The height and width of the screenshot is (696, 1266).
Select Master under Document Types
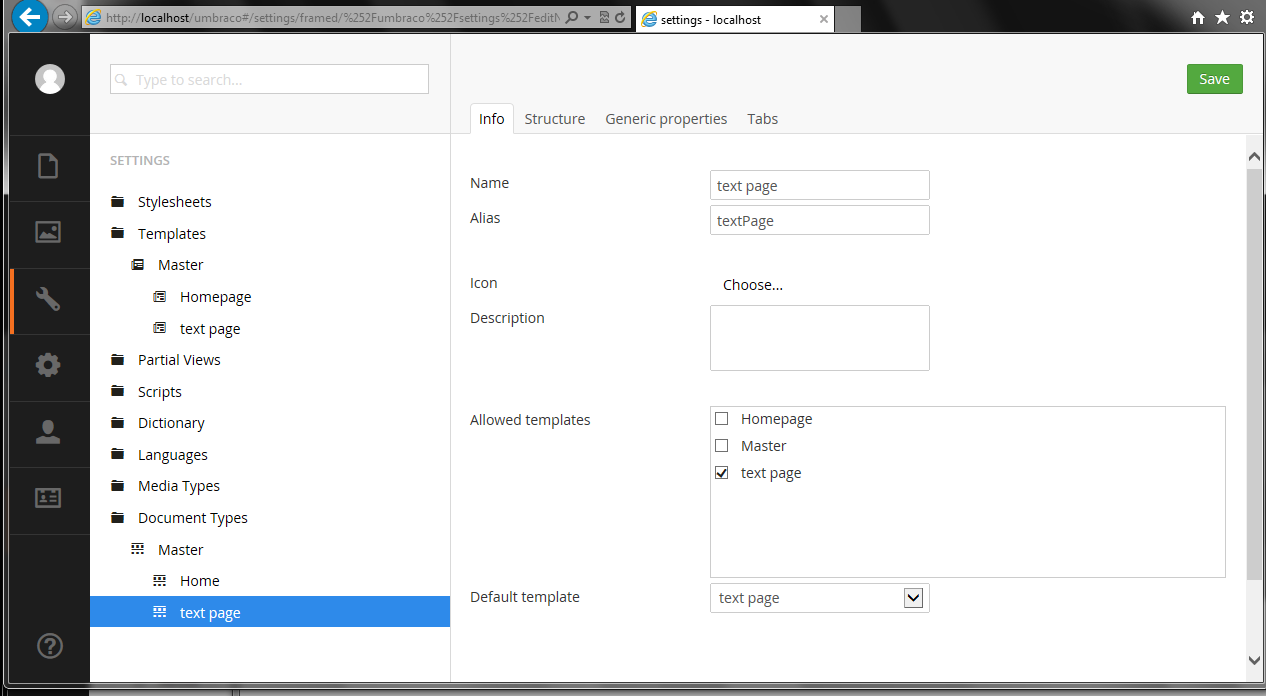pos(181,550)
